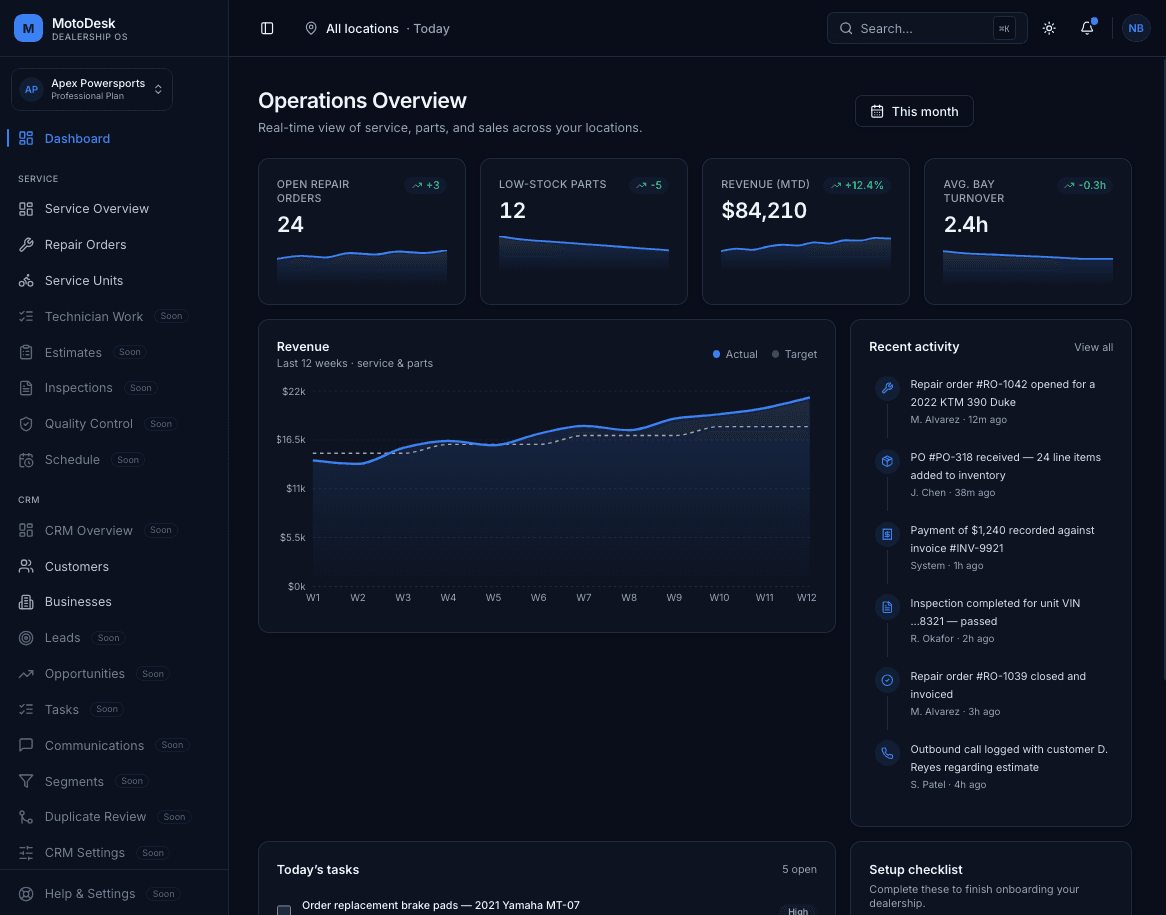1166x915 pixels.
Task: Open the NB user avatar menu
Action: click(x=1136, y=28)
